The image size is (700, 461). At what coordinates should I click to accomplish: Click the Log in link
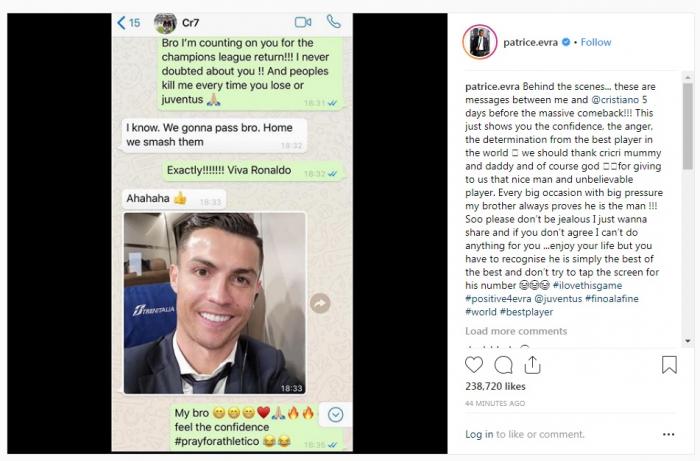pos(479,434)
